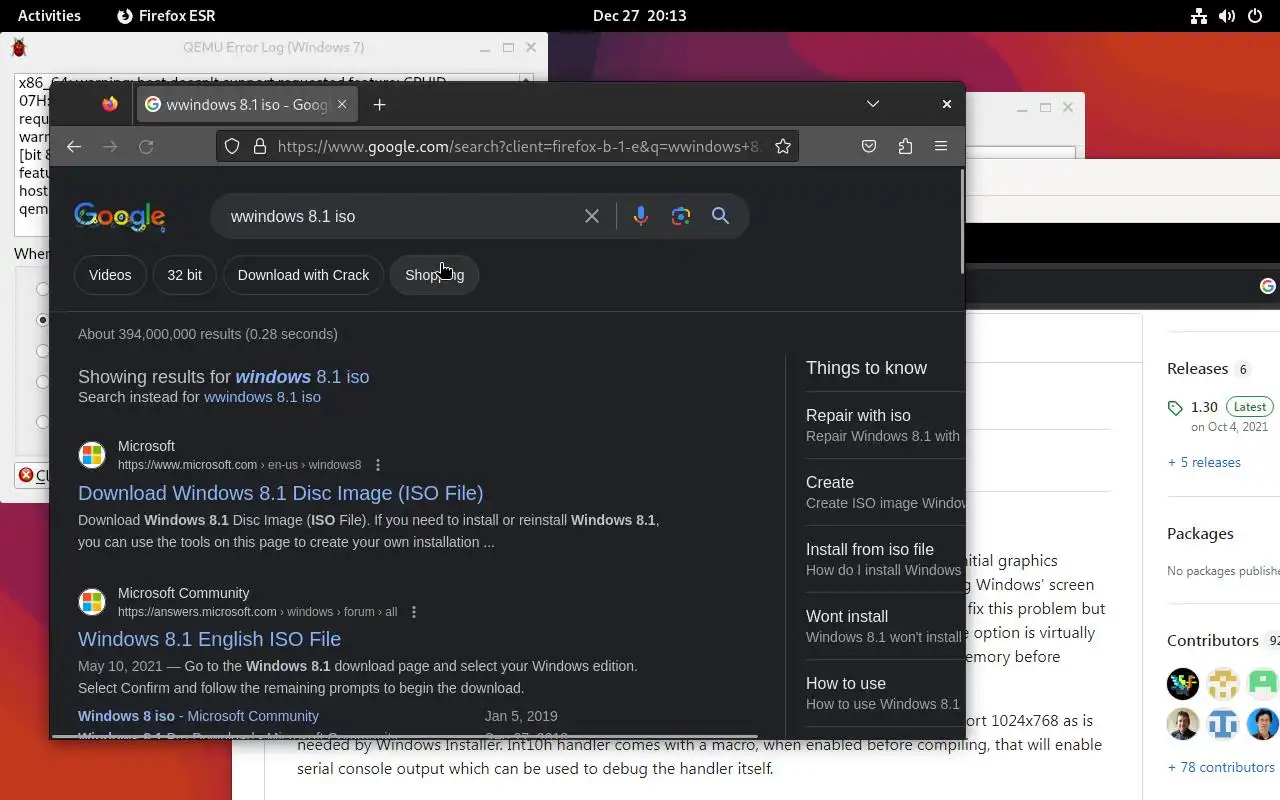The image size is (1280, 800).
Task: Click red X button in QEMU window
Action: [x=26, y=475]
